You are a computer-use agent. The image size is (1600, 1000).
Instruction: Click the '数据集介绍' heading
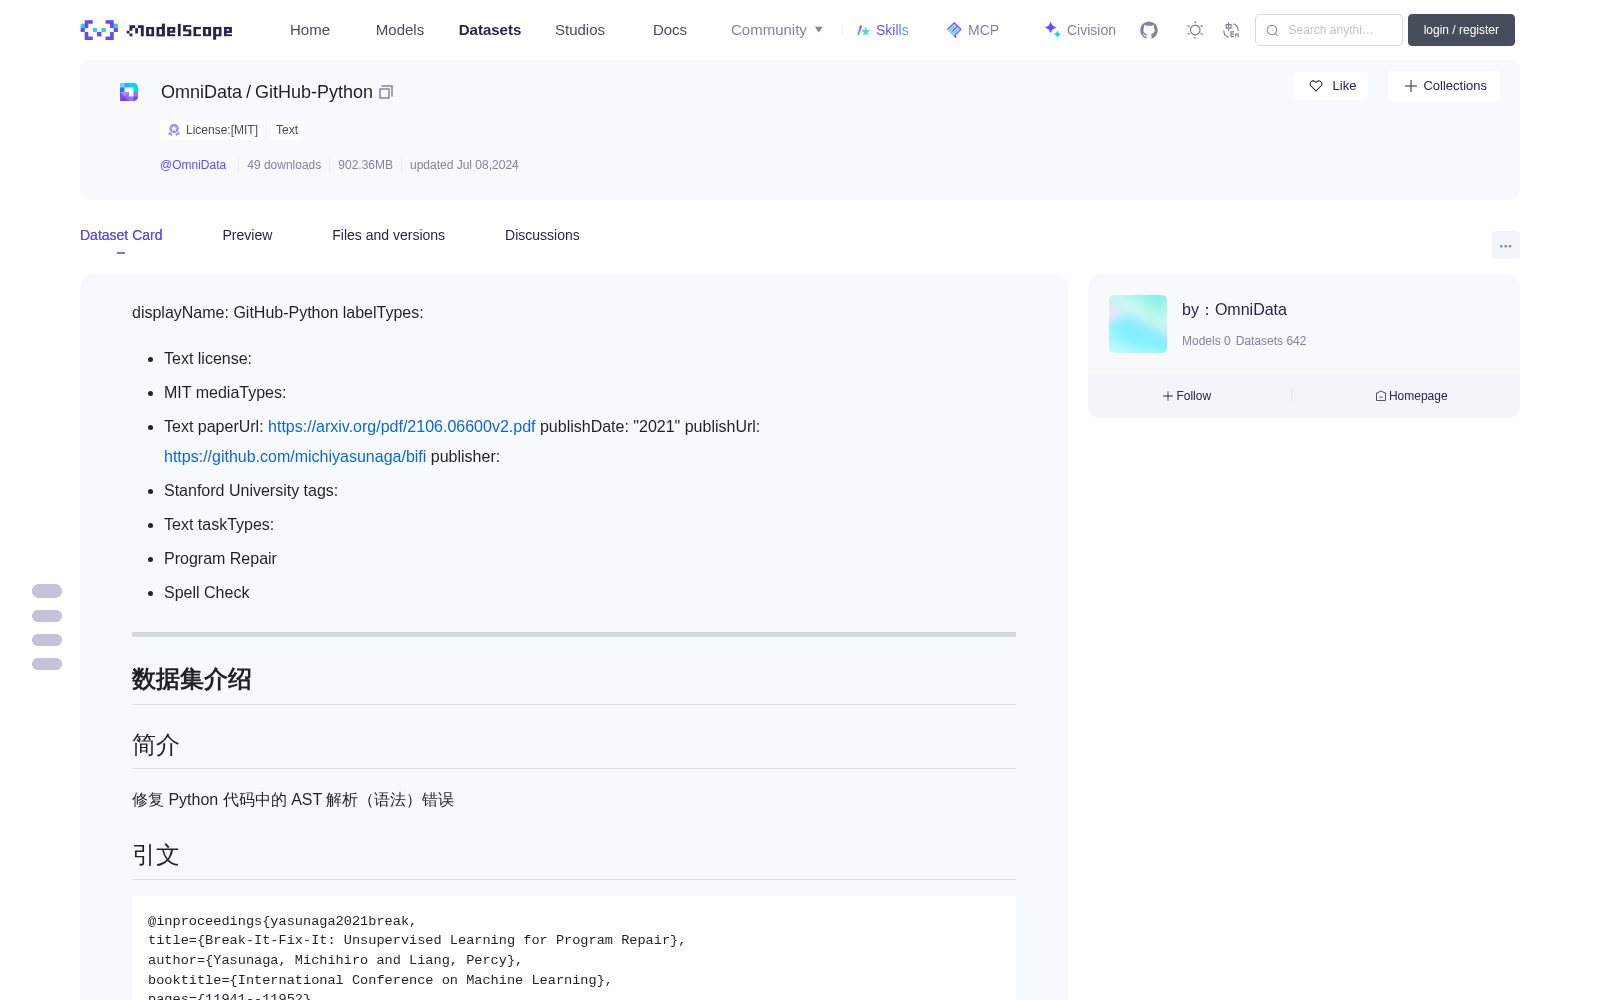191,679
